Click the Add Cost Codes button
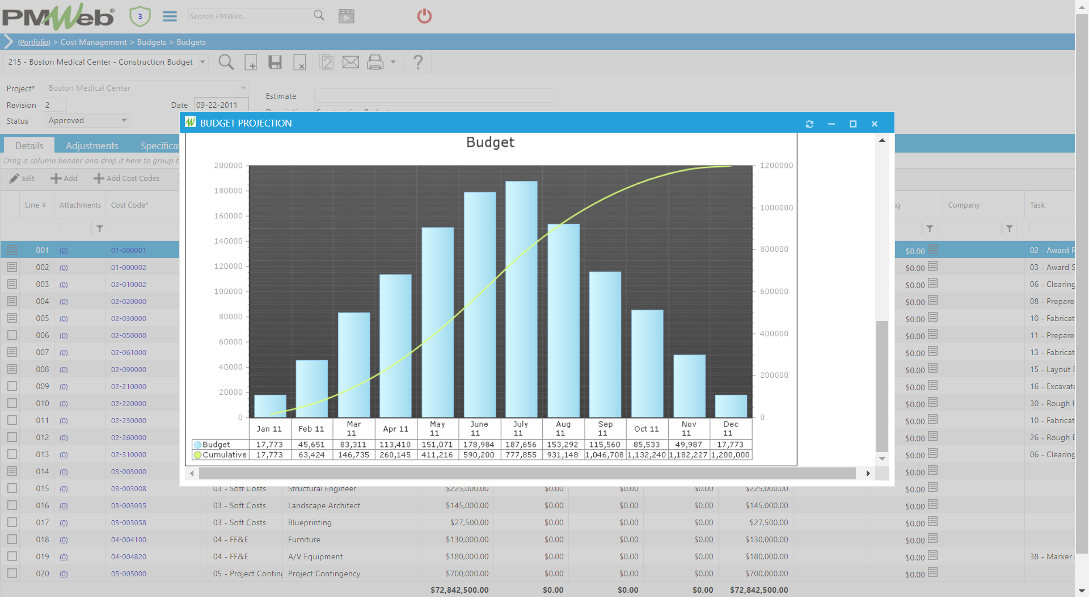The image size is (1089, 597). (126, 178)
